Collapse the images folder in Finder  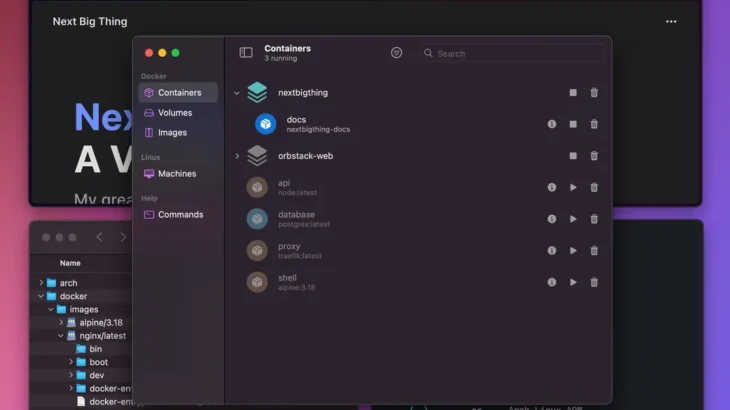pyautogui.click(x=51, y=309)
